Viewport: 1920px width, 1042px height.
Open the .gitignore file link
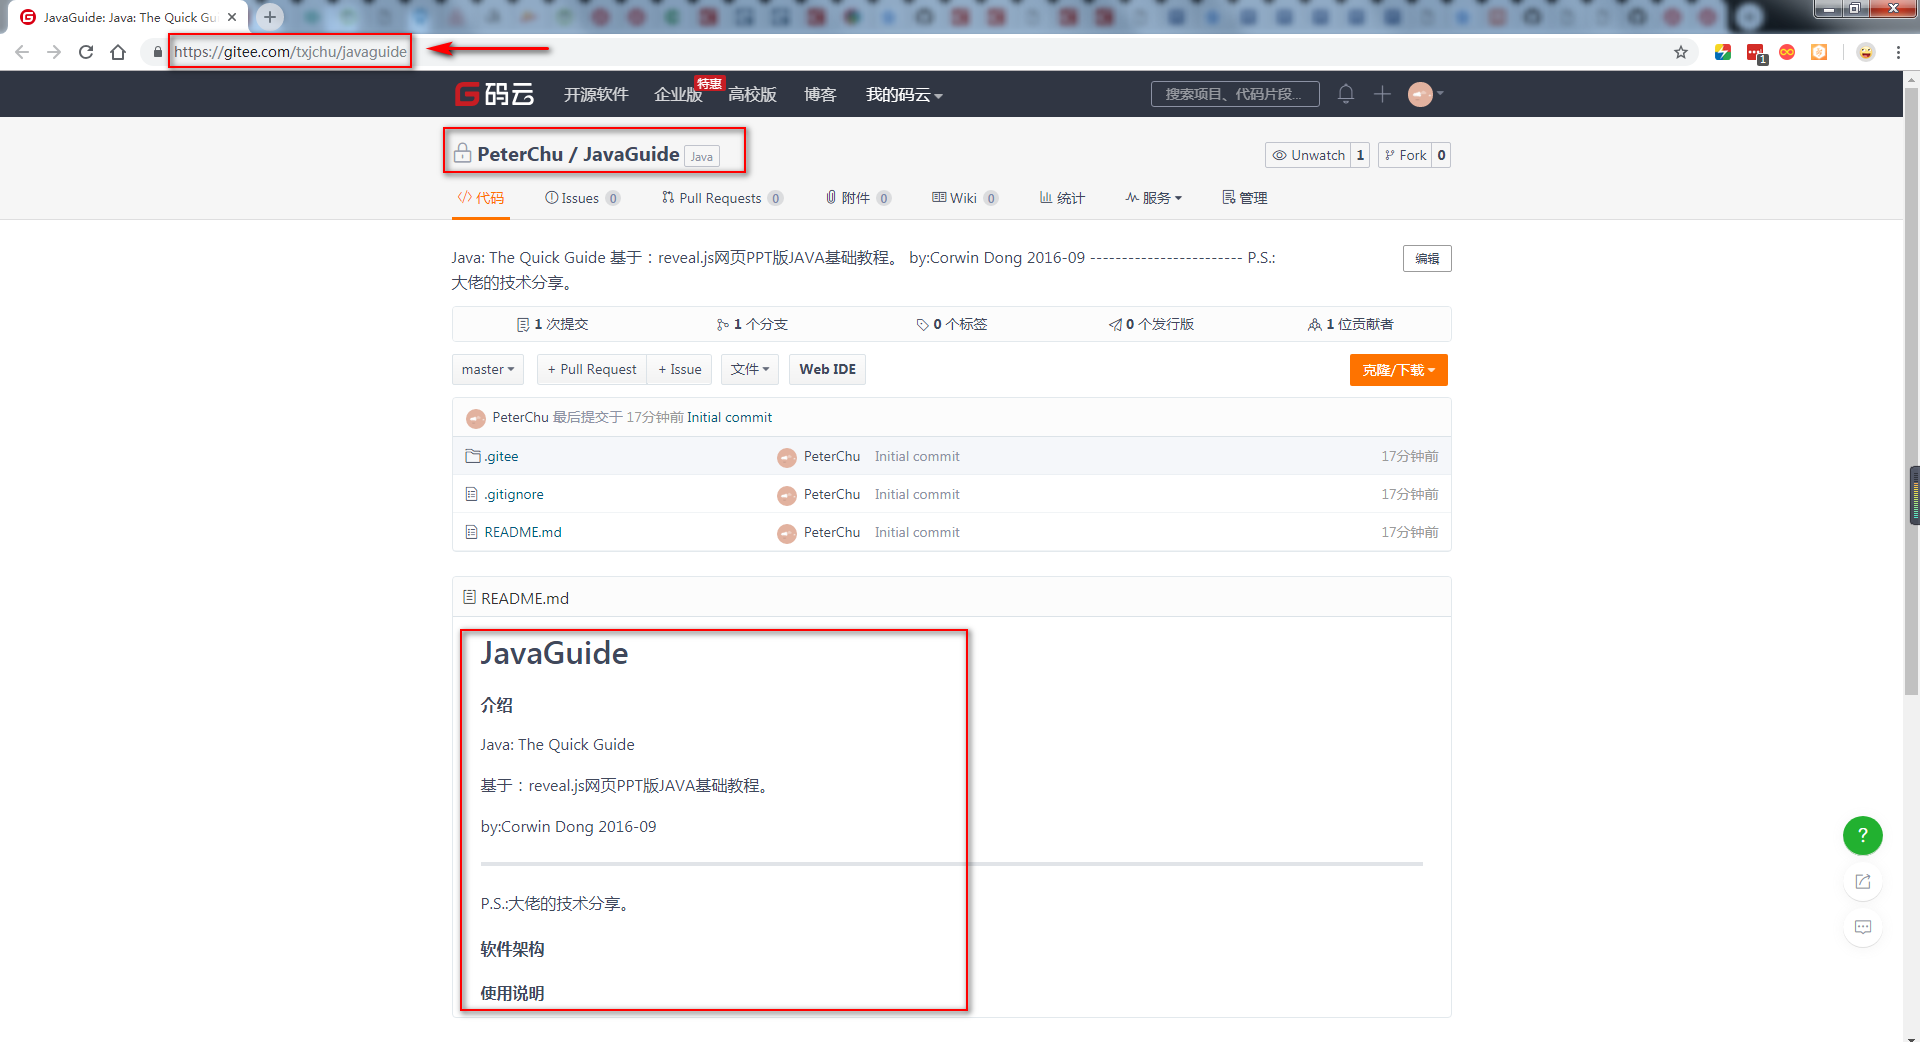(x=514, y=494)
